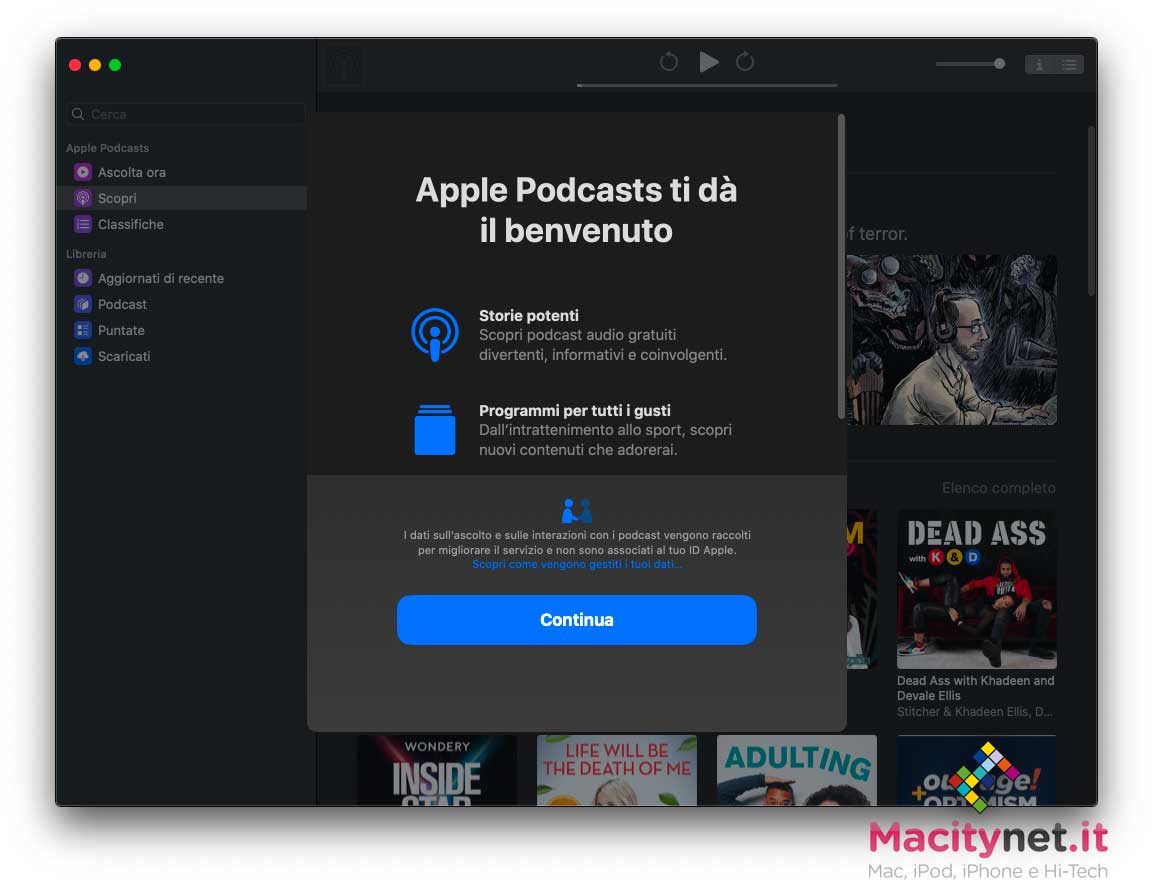Open Dead Ass podcast artwork
The image size is (1153, 880).
pos(977,589)
